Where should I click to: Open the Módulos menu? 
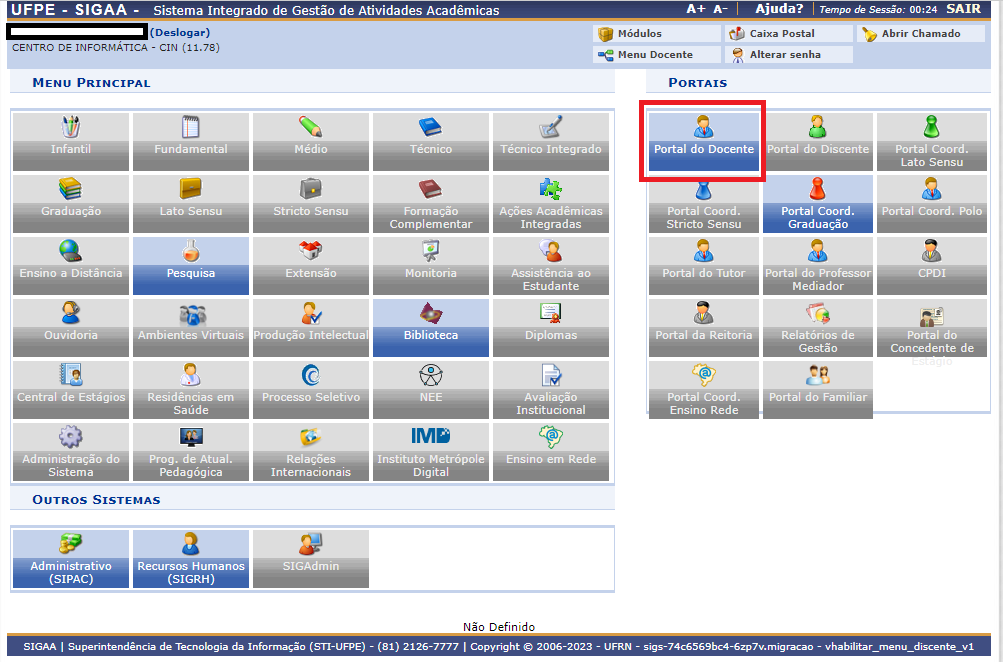click(x=639, y=33)
